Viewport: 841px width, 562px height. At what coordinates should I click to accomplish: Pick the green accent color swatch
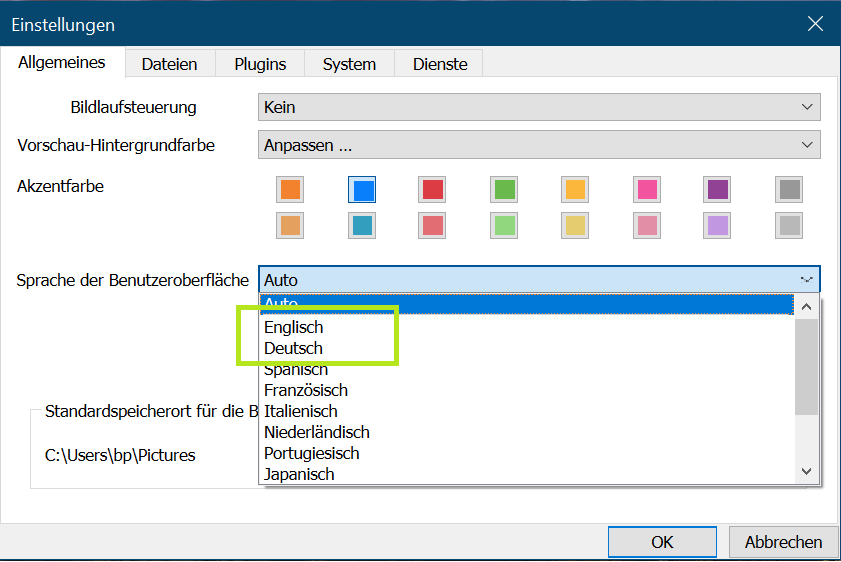coord(504,190)
